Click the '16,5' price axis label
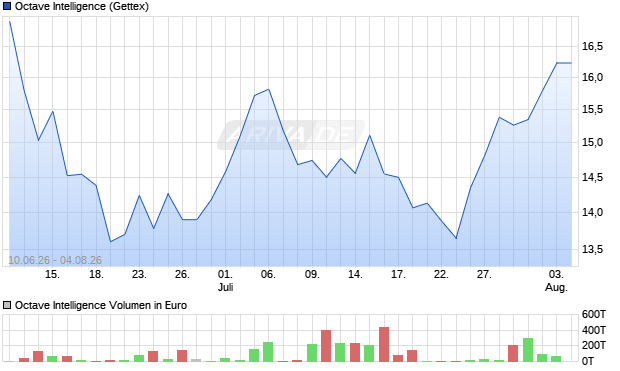 point(592,46)
